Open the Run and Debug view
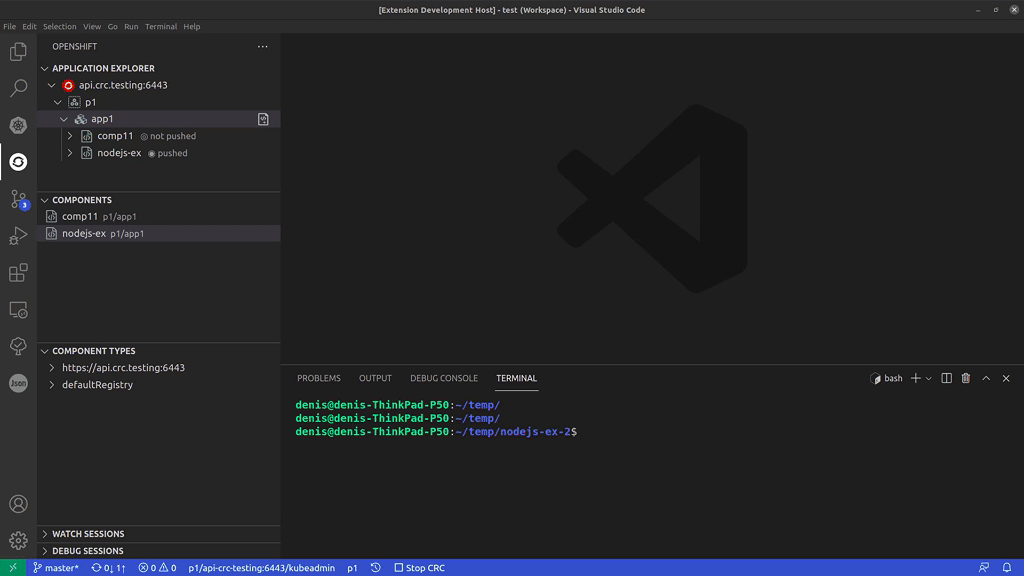 18,236
